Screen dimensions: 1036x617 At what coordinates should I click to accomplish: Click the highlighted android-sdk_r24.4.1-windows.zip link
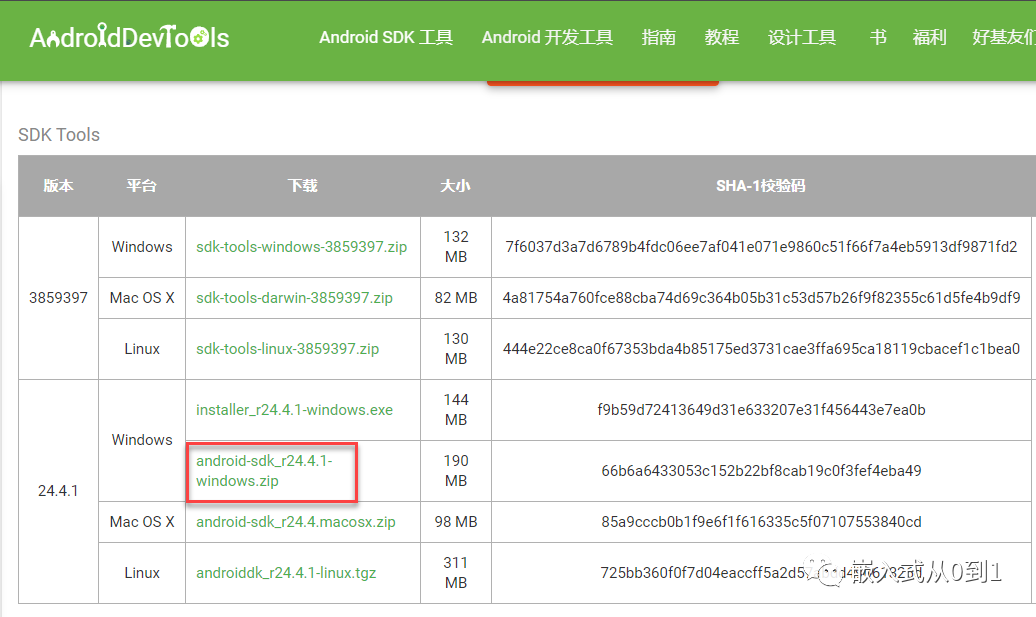pyautogui.click(x=264, y=471)
